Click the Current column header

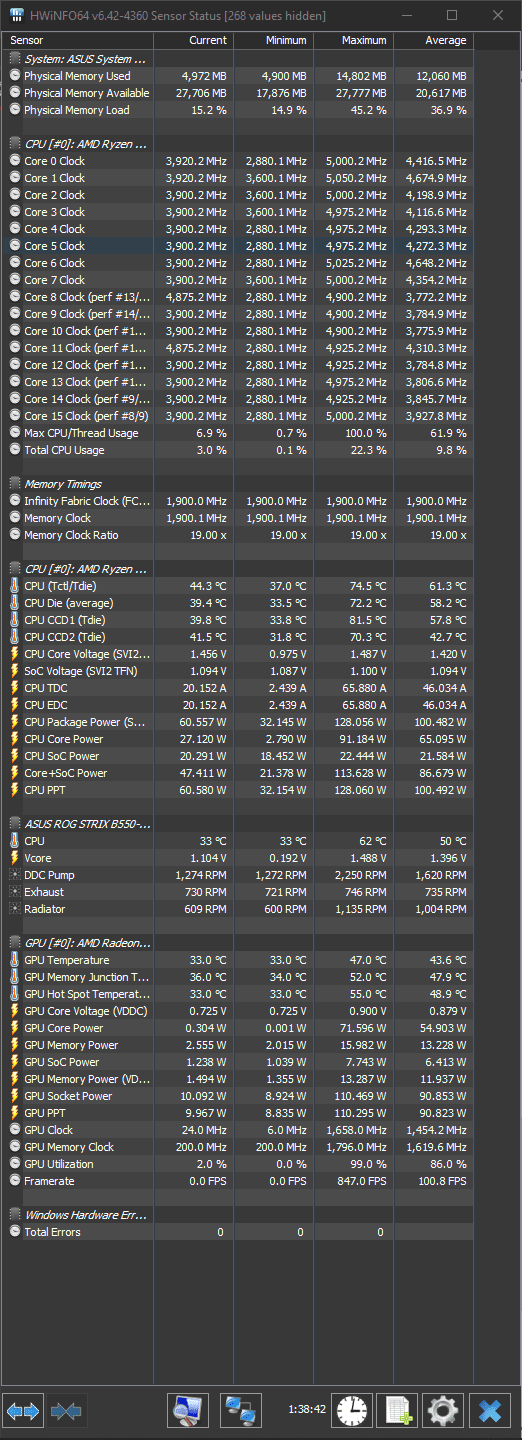194,40
